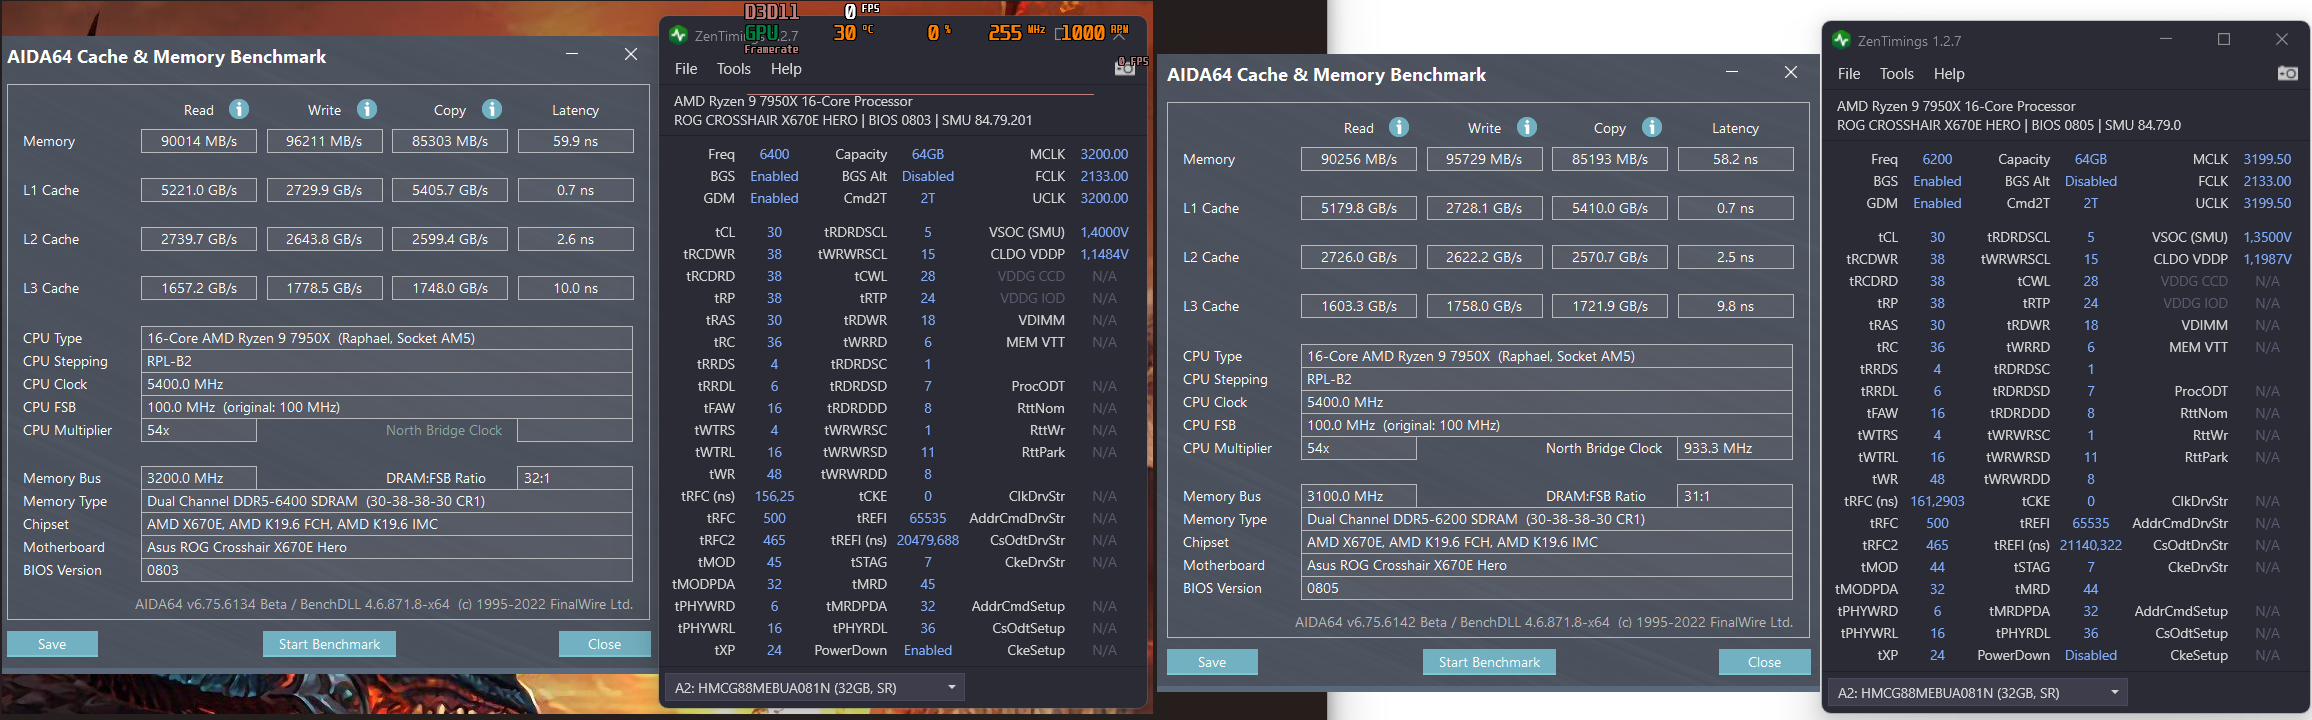Select Memory Latency value "58.2 ns"

coord(1735,159)
